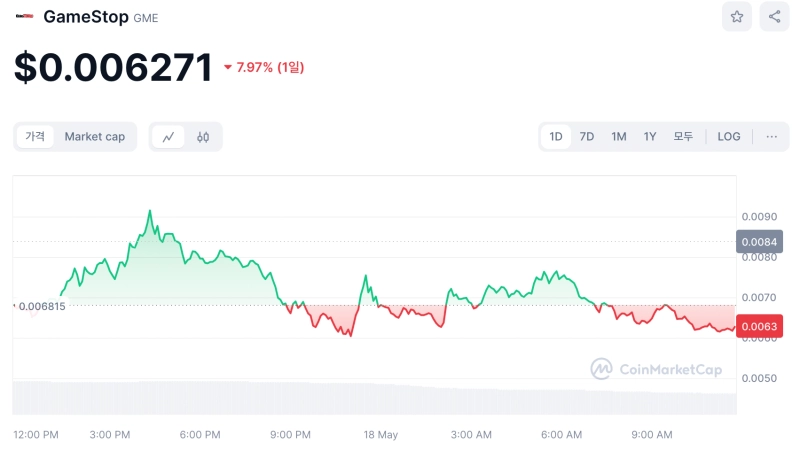Viewport: 800px width, 451px height.
Task: Click the GME ticker symbol label
Action: click(146, 18)
